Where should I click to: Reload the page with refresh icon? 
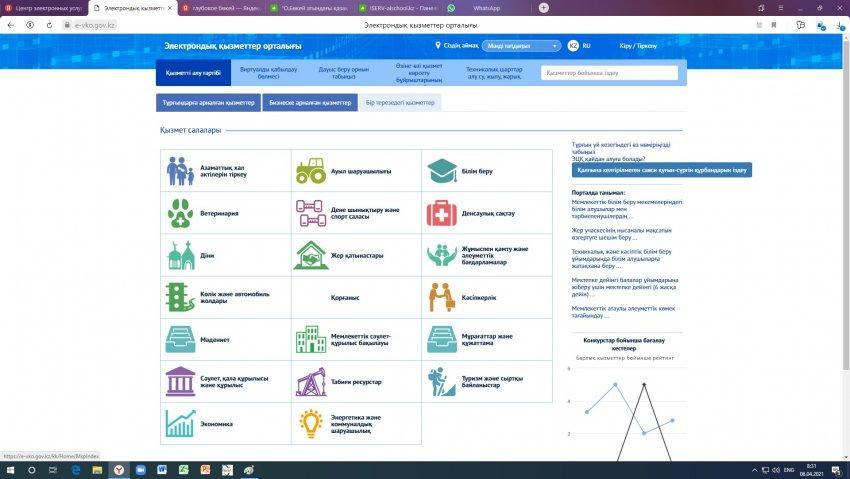pyautogui.click(x=49, y=25)
